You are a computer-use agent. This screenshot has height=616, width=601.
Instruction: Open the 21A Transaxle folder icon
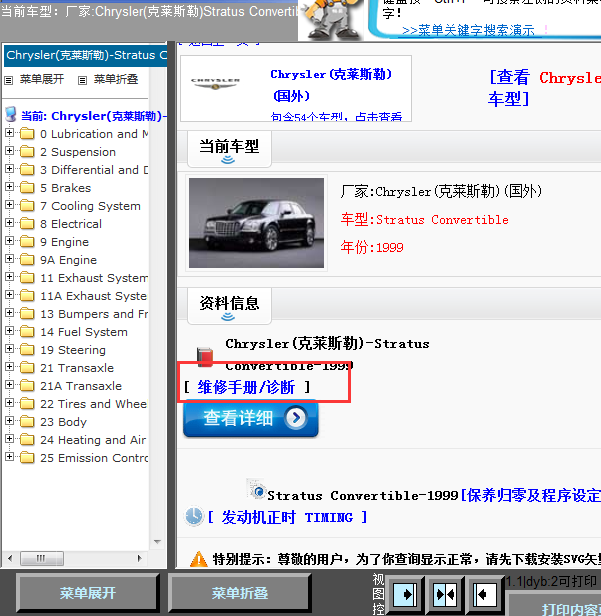(27, 386)
